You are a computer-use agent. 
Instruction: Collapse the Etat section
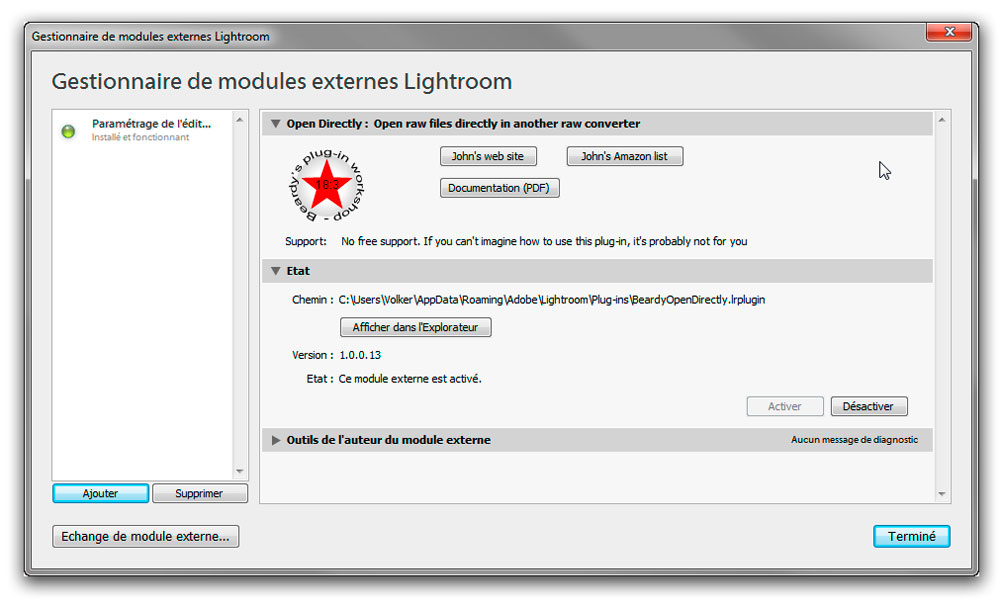click(276, 271)
